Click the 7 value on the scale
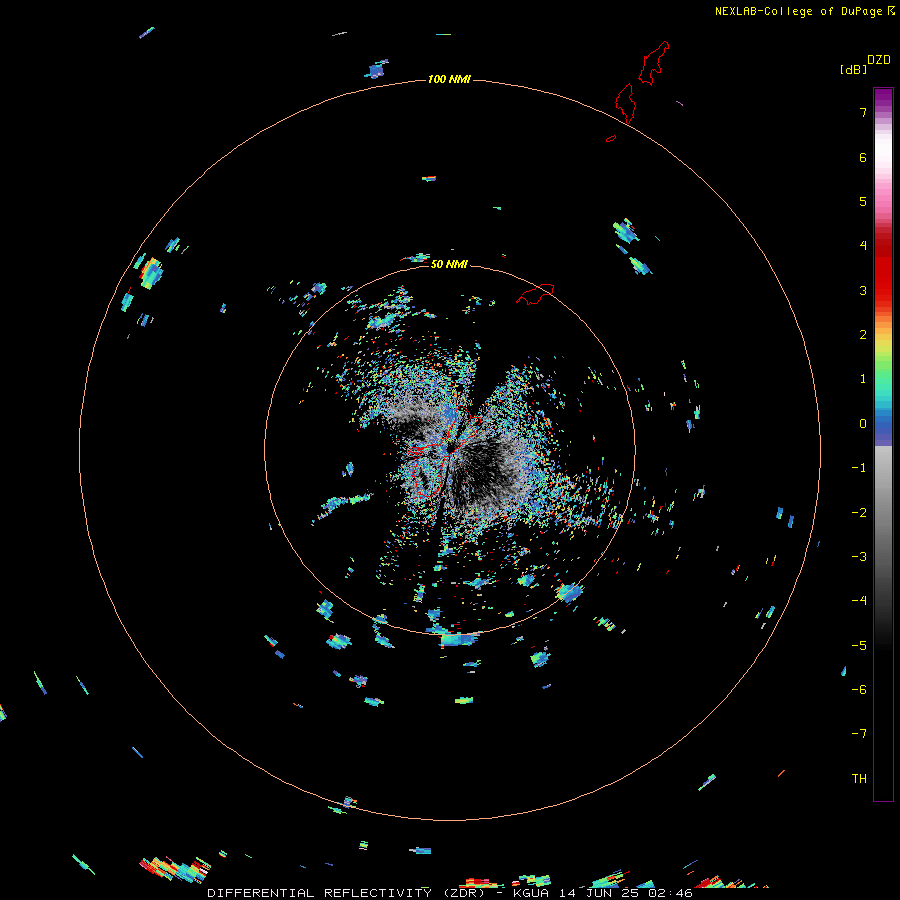This screenshot has width=900, height=900. tap(863, 112)
